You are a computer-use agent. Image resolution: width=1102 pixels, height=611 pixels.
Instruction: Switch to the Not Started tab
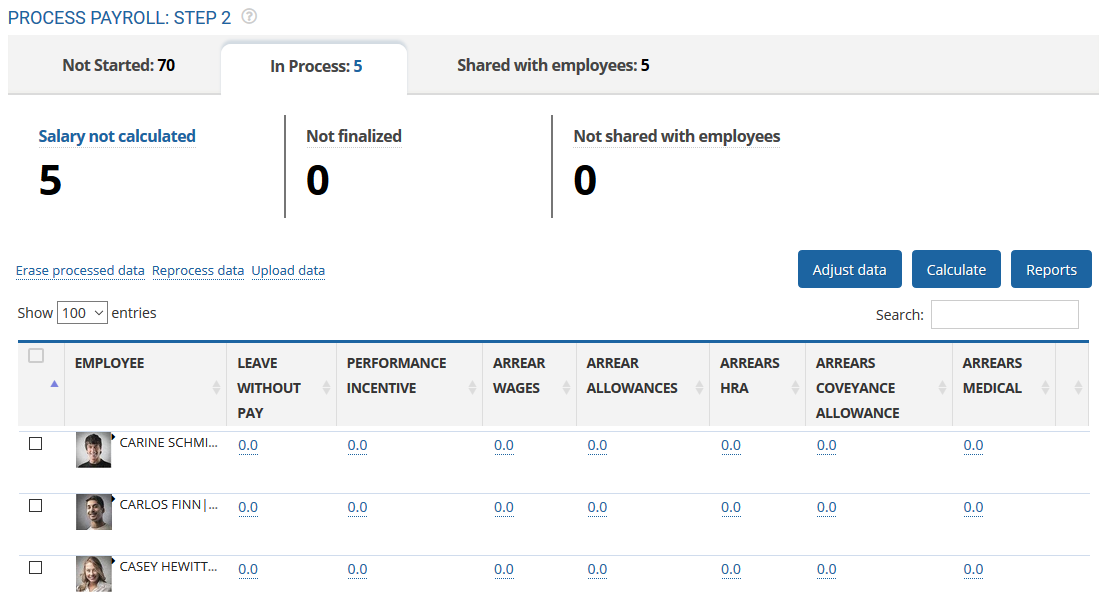point(117,65)
